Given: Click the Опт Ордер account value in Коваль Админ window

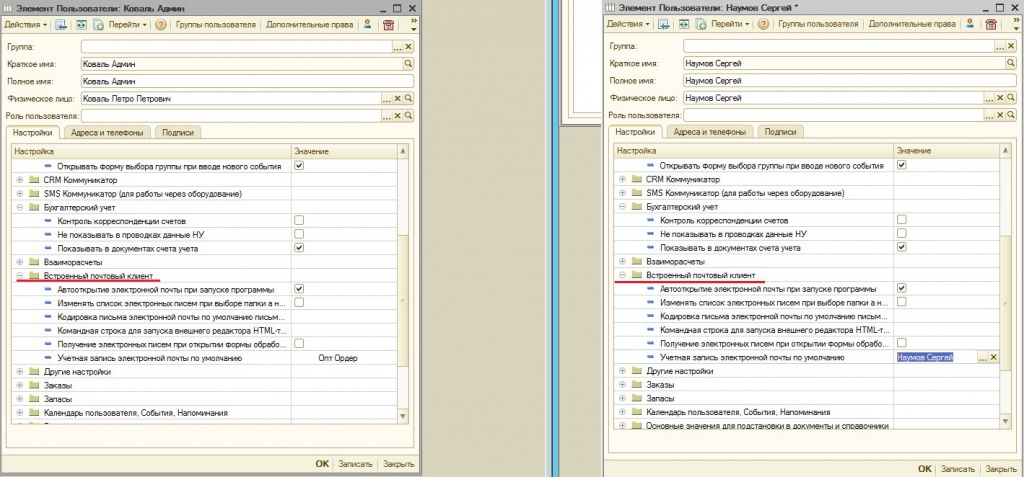Looking at the screenshot, I should 338,358.
